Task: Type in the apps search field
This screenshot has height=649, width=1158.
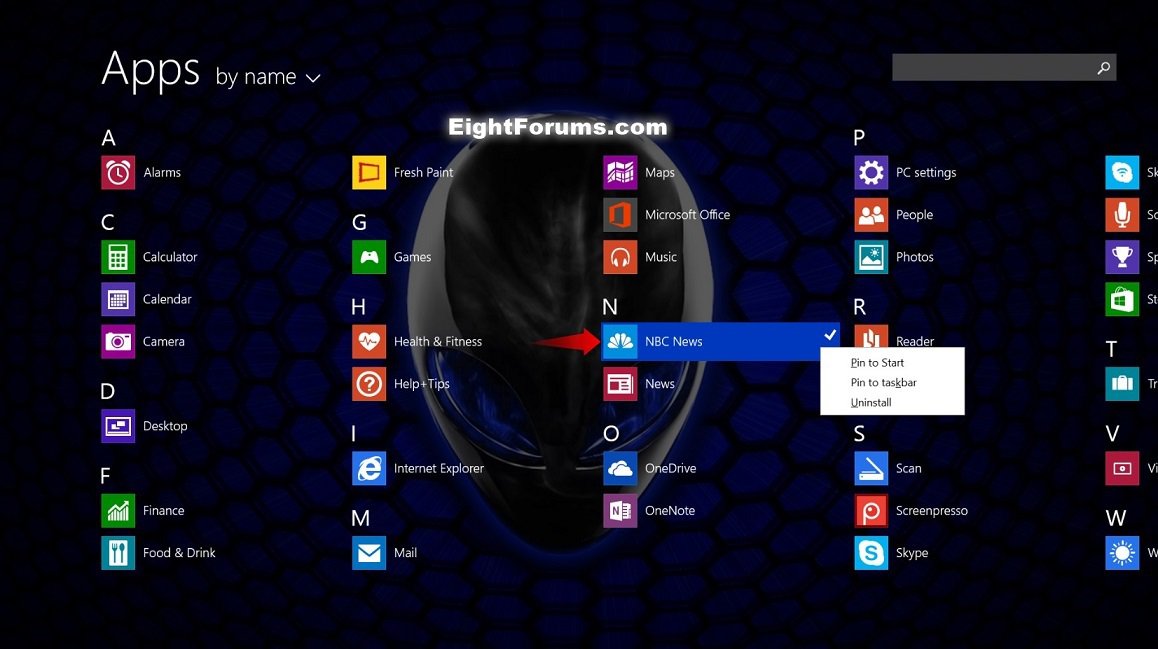Action: [x=990, y=68]
